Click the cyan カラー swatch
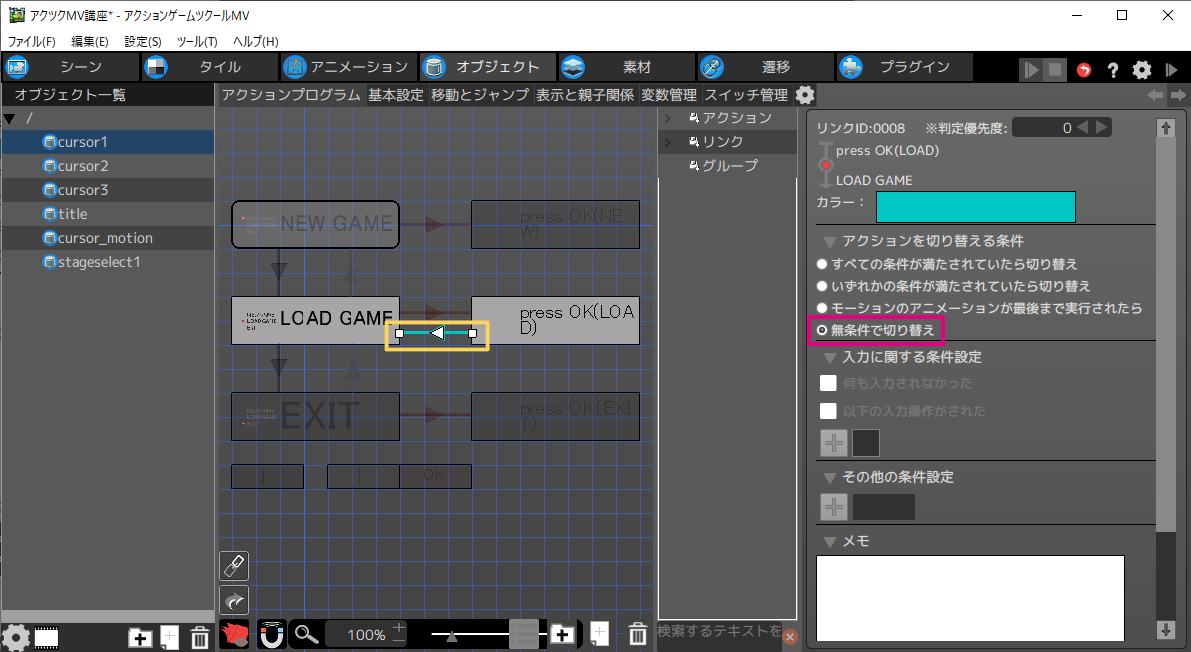This screenshot has height=652, width=1191. (975, 207)
